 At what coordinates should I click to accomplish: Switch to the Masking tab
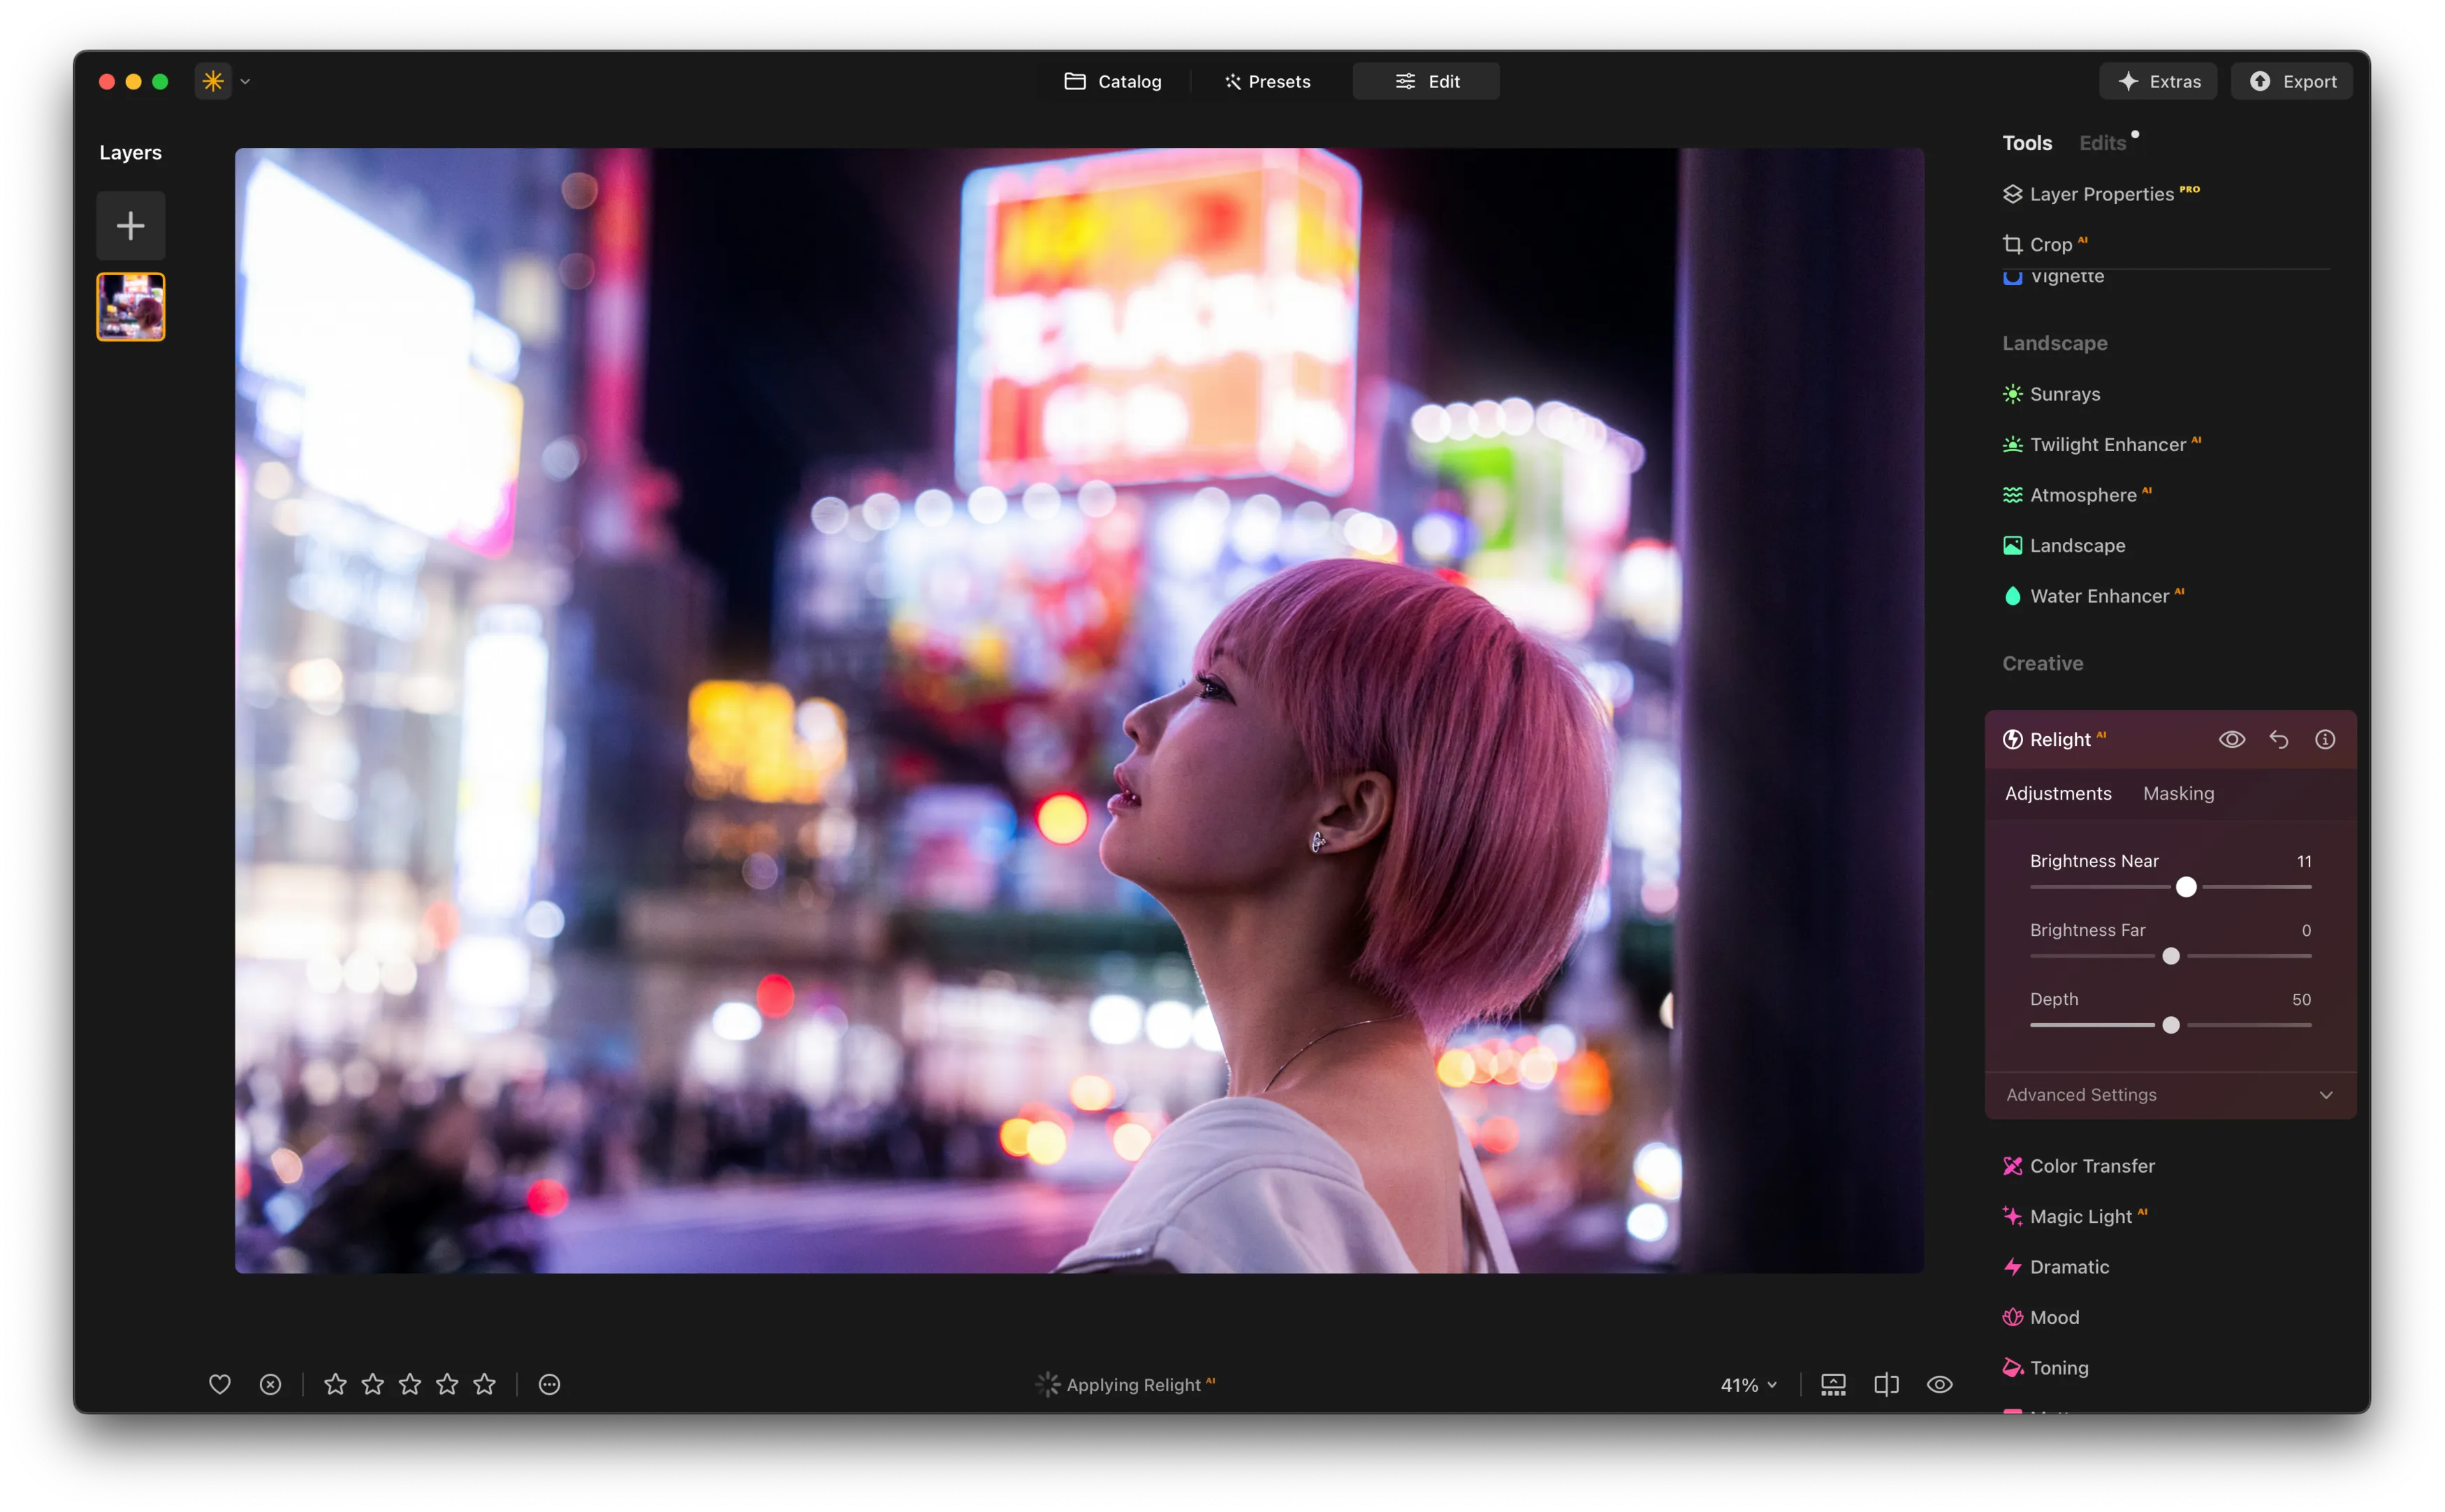(x=2178, y=793)
